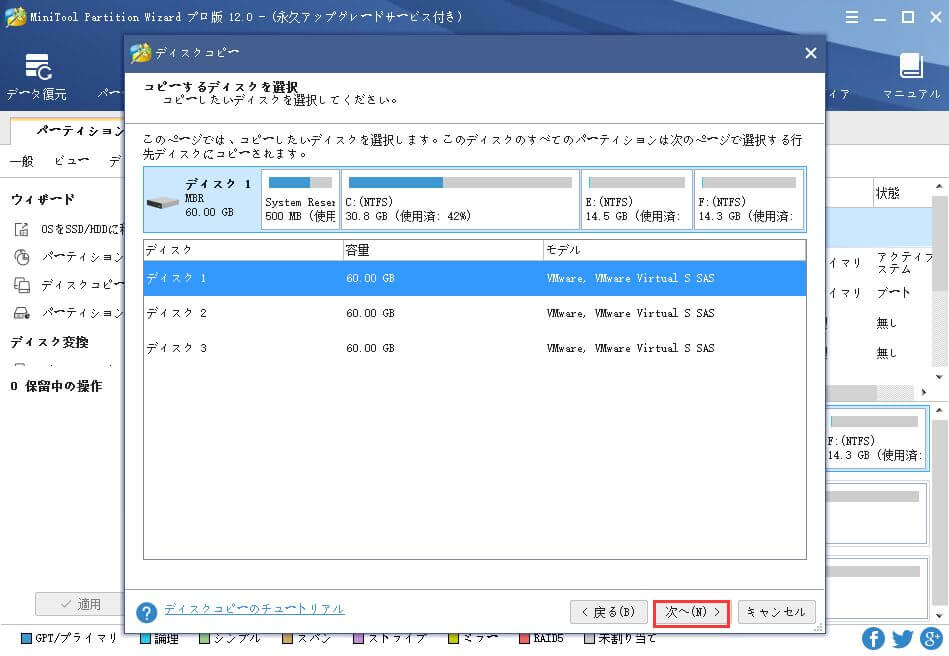Select the Disk 1 row in list
Image resolution: width=949 pixels, height=656 pixels.
click(474, 278)
